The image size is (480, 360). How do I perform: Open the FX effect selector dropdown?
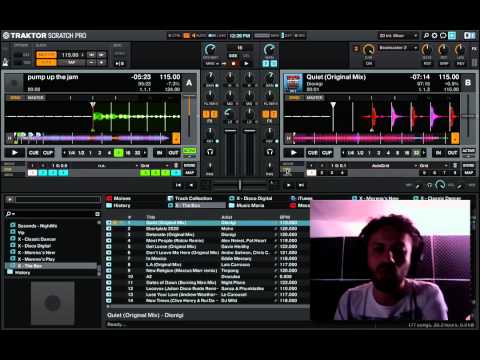(398, 48)
